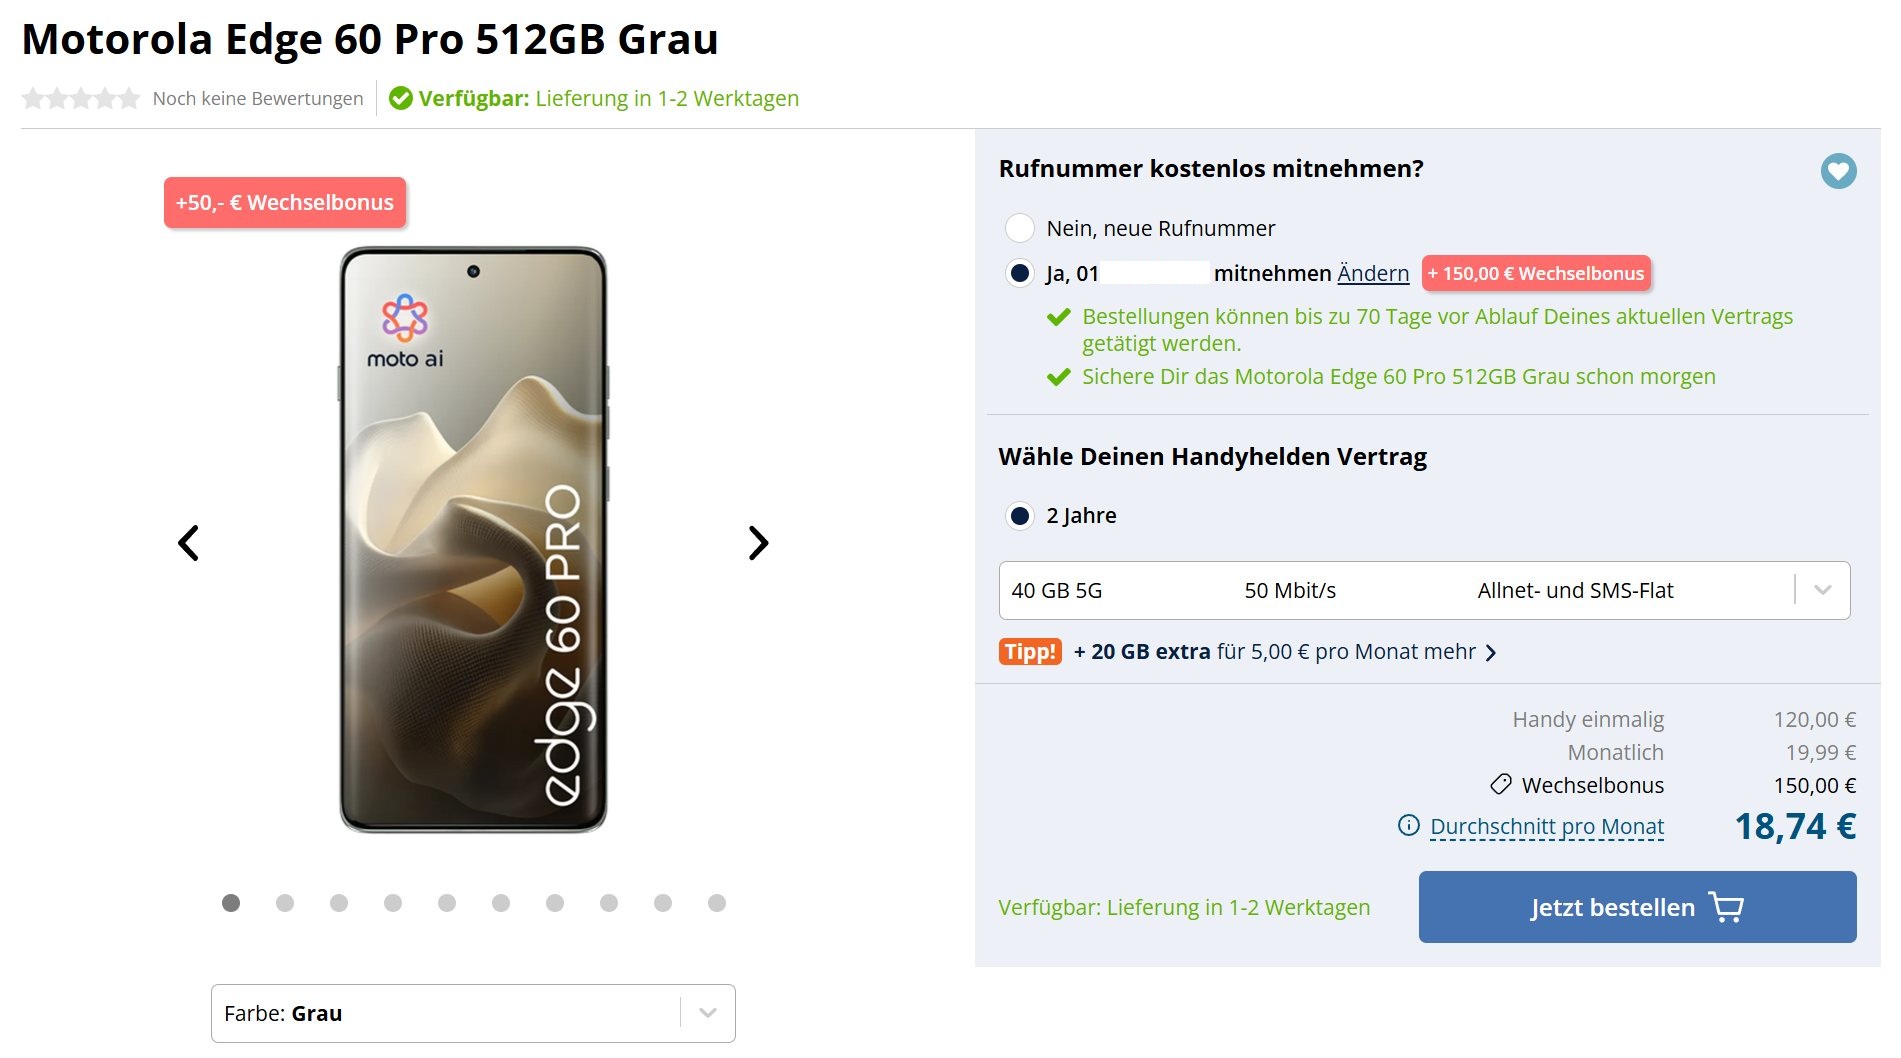
Task: Open the 20 GB extra tip offer
Action: click(1284, 652)
